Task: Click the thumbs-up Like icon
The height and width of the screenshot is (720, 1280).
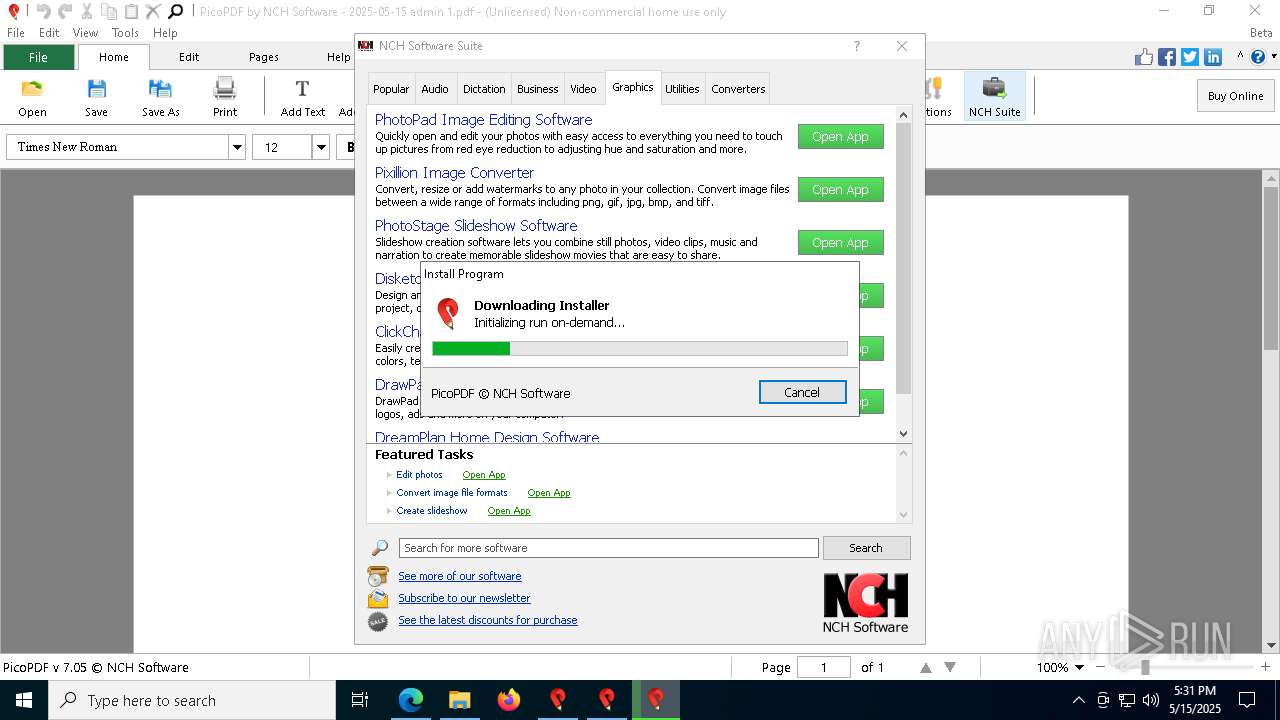Action: click(1144, 57)
